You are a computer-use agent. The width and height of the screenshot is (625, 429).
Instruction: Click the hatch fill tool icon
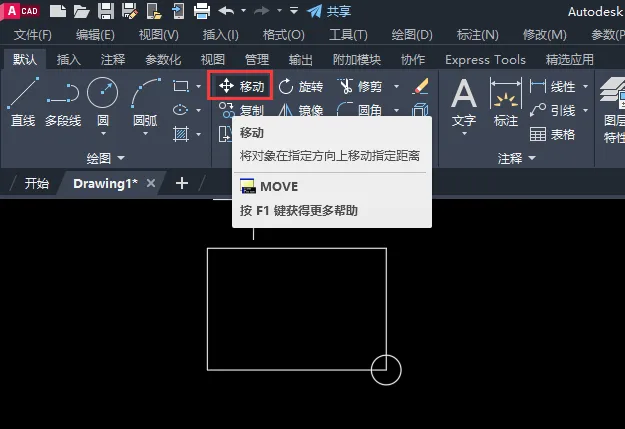tap(181, 134)
